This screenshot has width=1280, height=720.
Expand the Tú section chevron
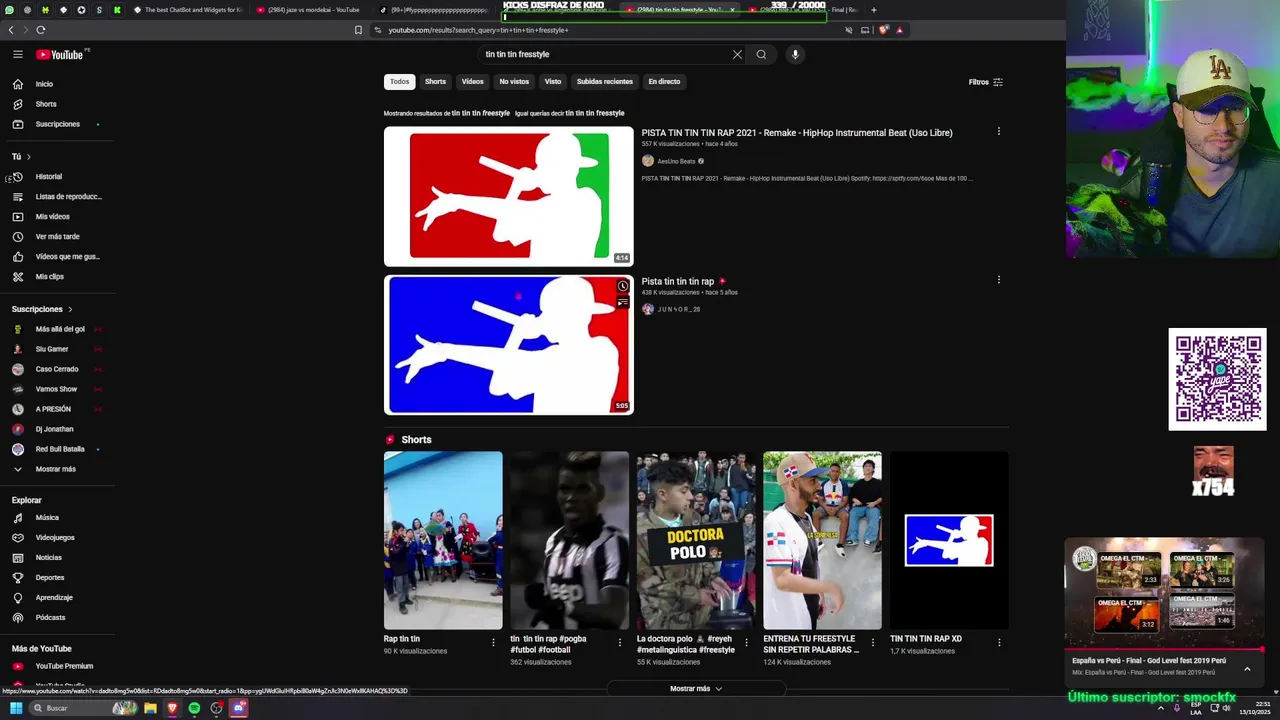(x=28, y=157)
